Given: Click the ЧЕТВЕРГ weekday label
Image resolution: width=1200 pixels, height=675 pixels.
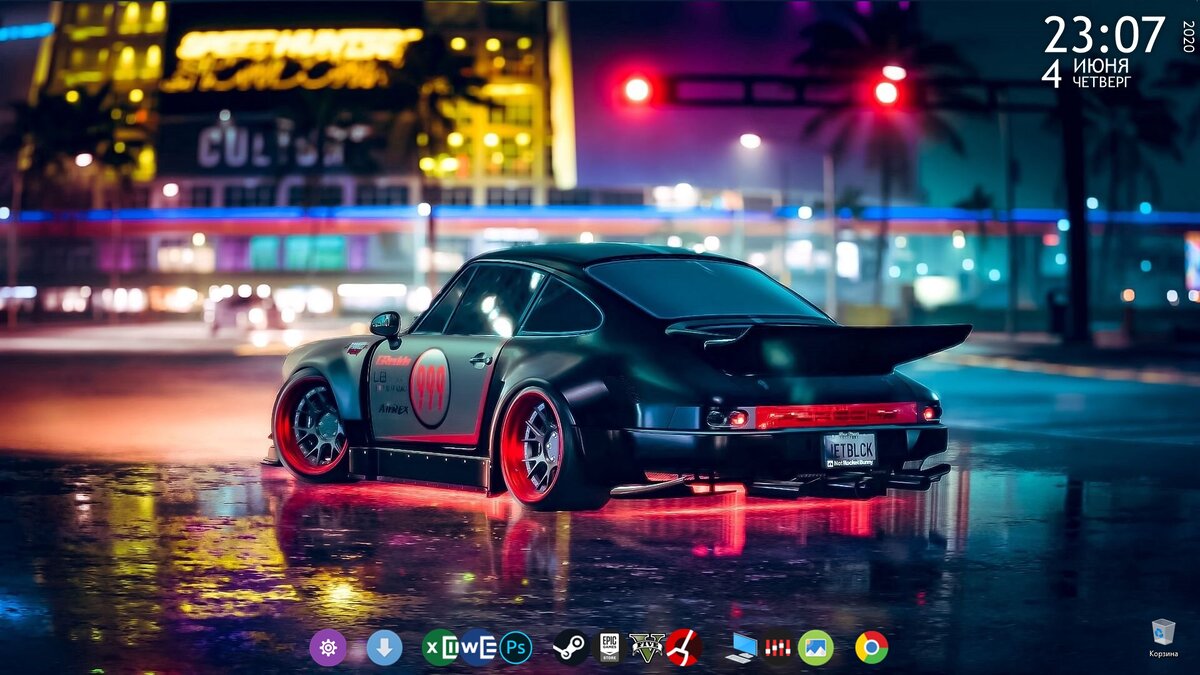Looking at the screenshot, I should click(x=1102, y=83).
